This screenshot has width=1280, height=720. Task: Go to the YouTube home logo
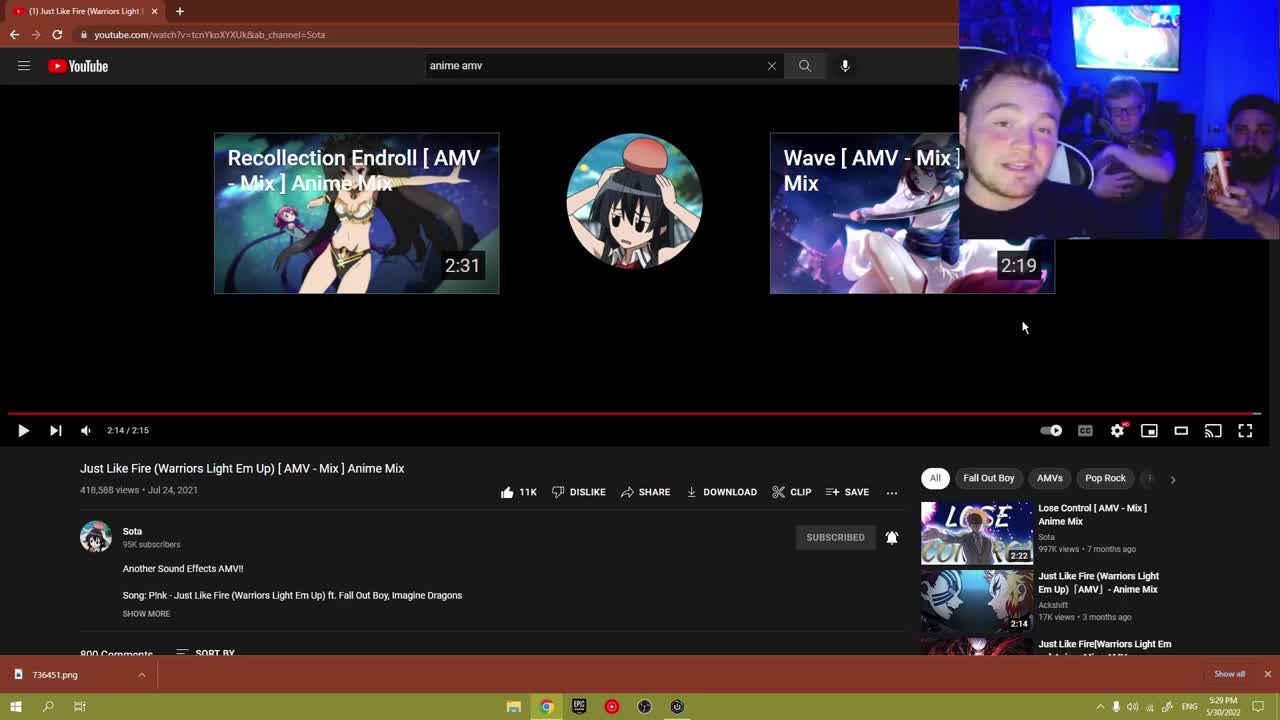click(x=78, y=66)
